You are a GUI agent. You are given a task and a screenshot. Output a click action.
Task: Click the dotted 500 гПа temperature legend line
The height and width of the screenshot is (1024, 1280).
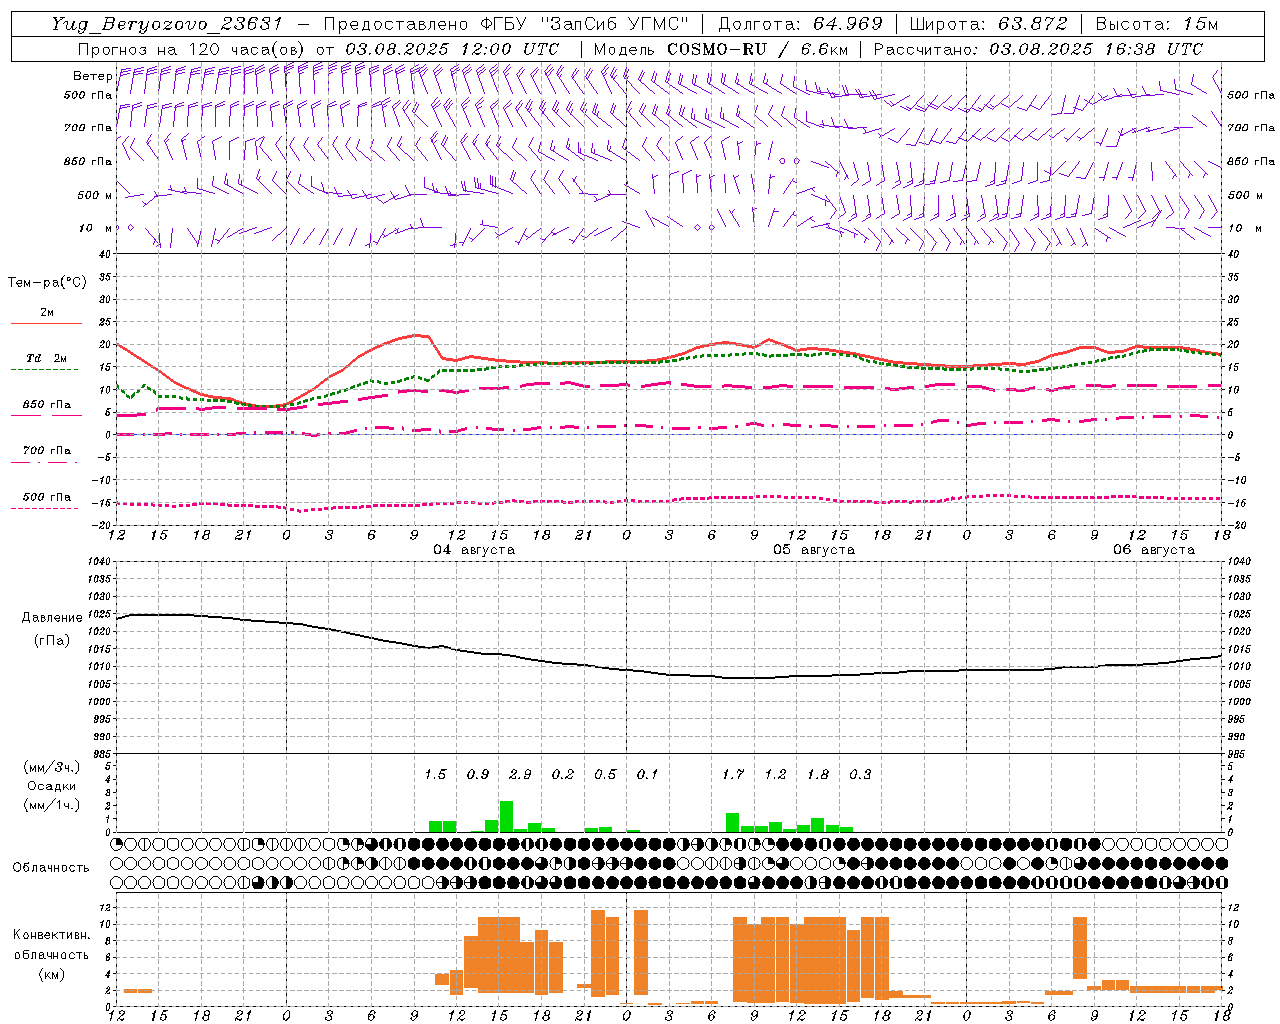[46, 508]
